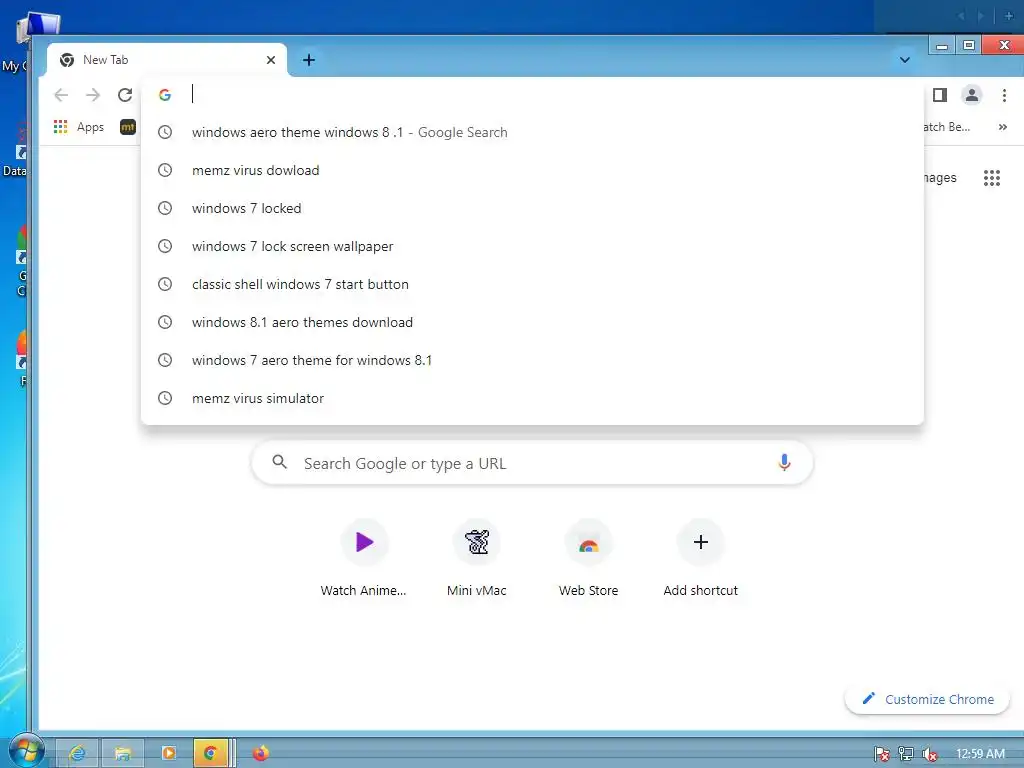Choose 'windows 7 aero theme for windows 8.1'

(532, 360)
